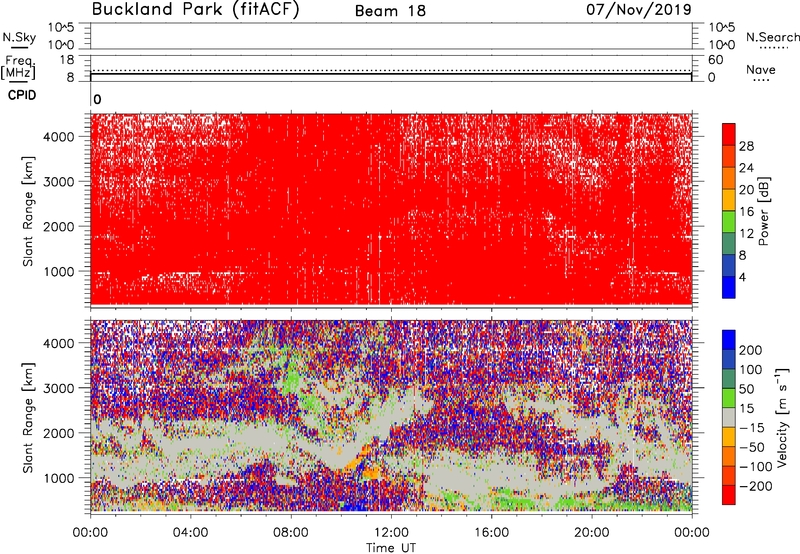Click the 'Beam 18' label
The height and width of the screenshot is (554, 800).
(x=390, y=11)
